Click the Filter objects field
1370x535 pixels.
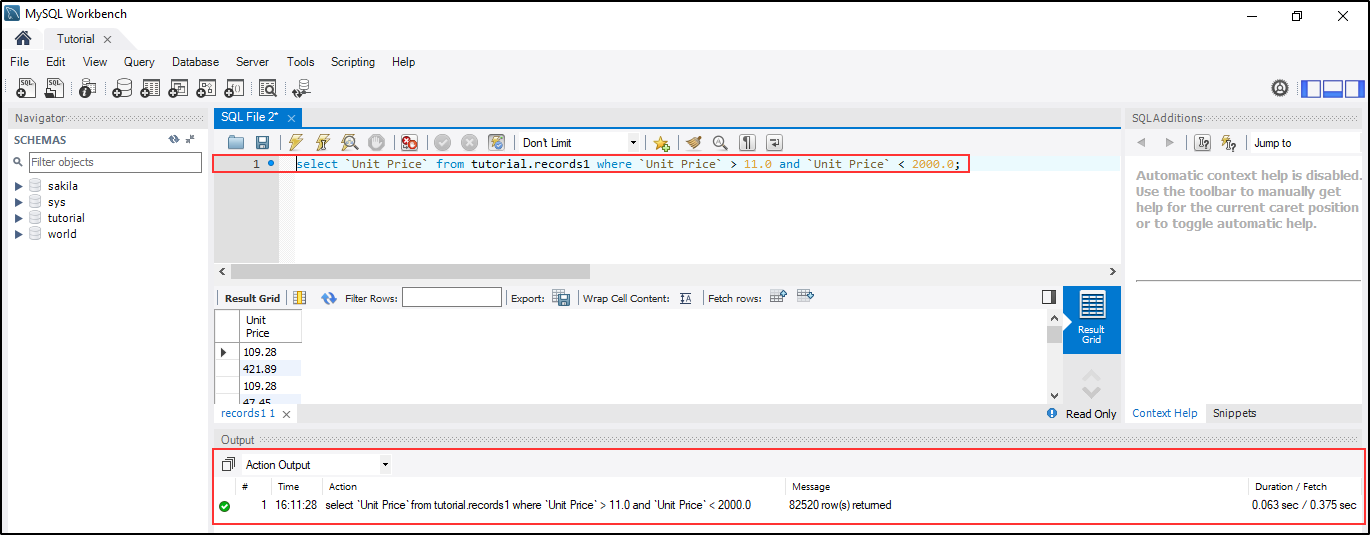(114, 162)
